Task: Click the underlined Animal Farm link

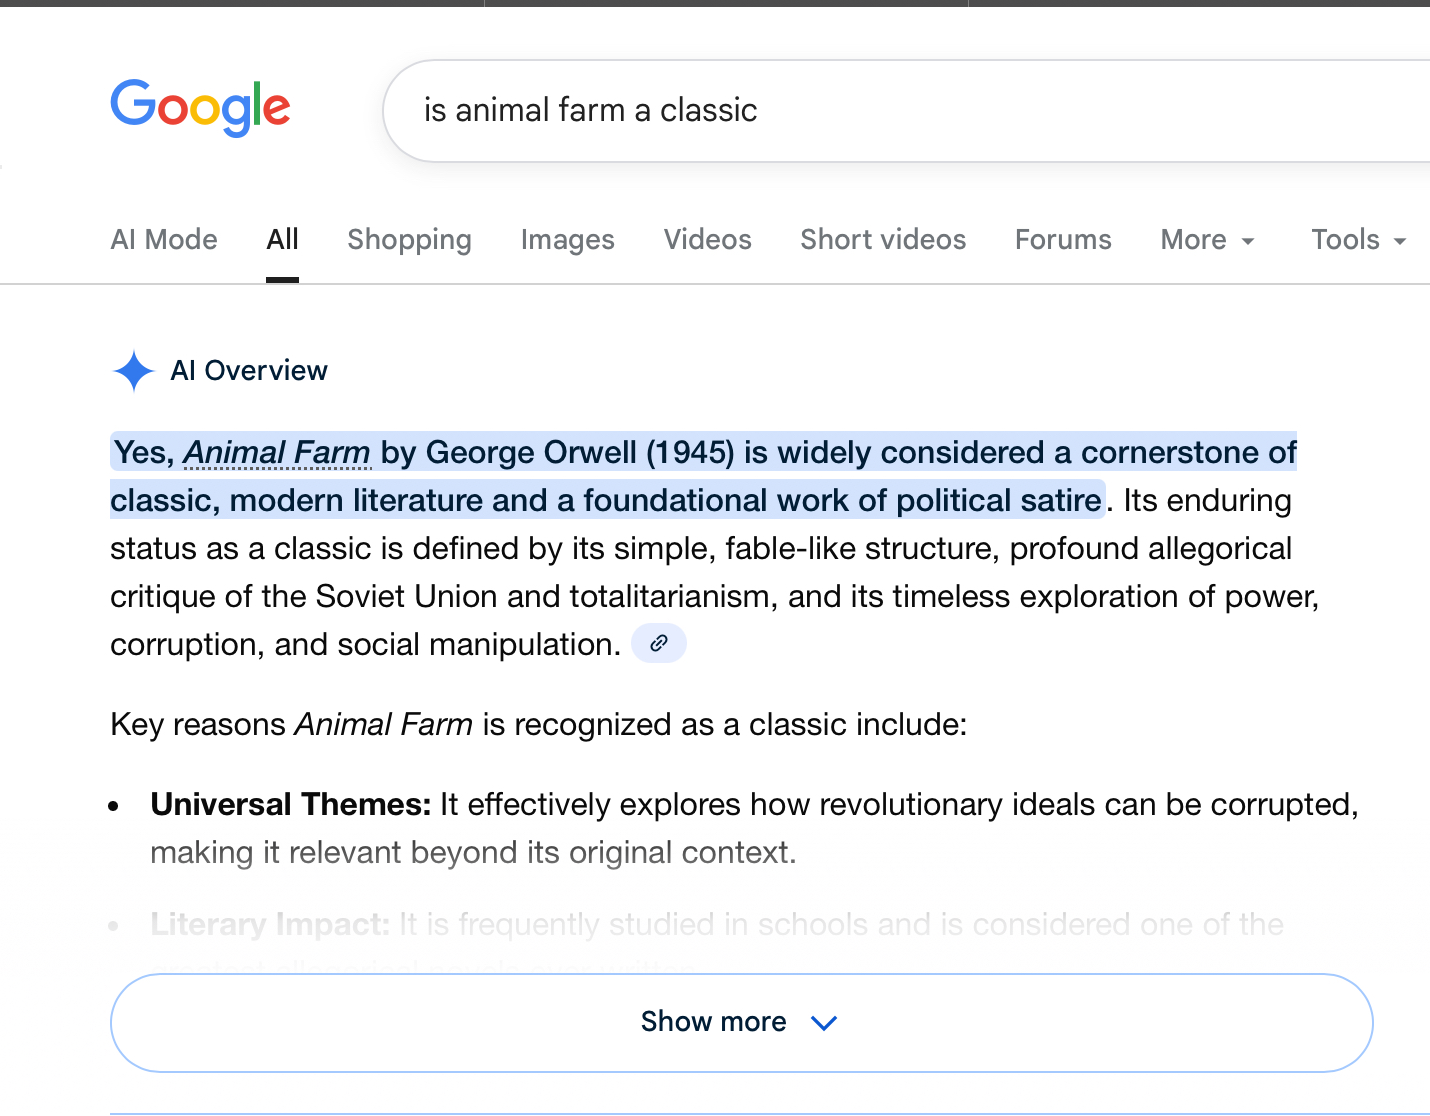Action: click(277, 453)
